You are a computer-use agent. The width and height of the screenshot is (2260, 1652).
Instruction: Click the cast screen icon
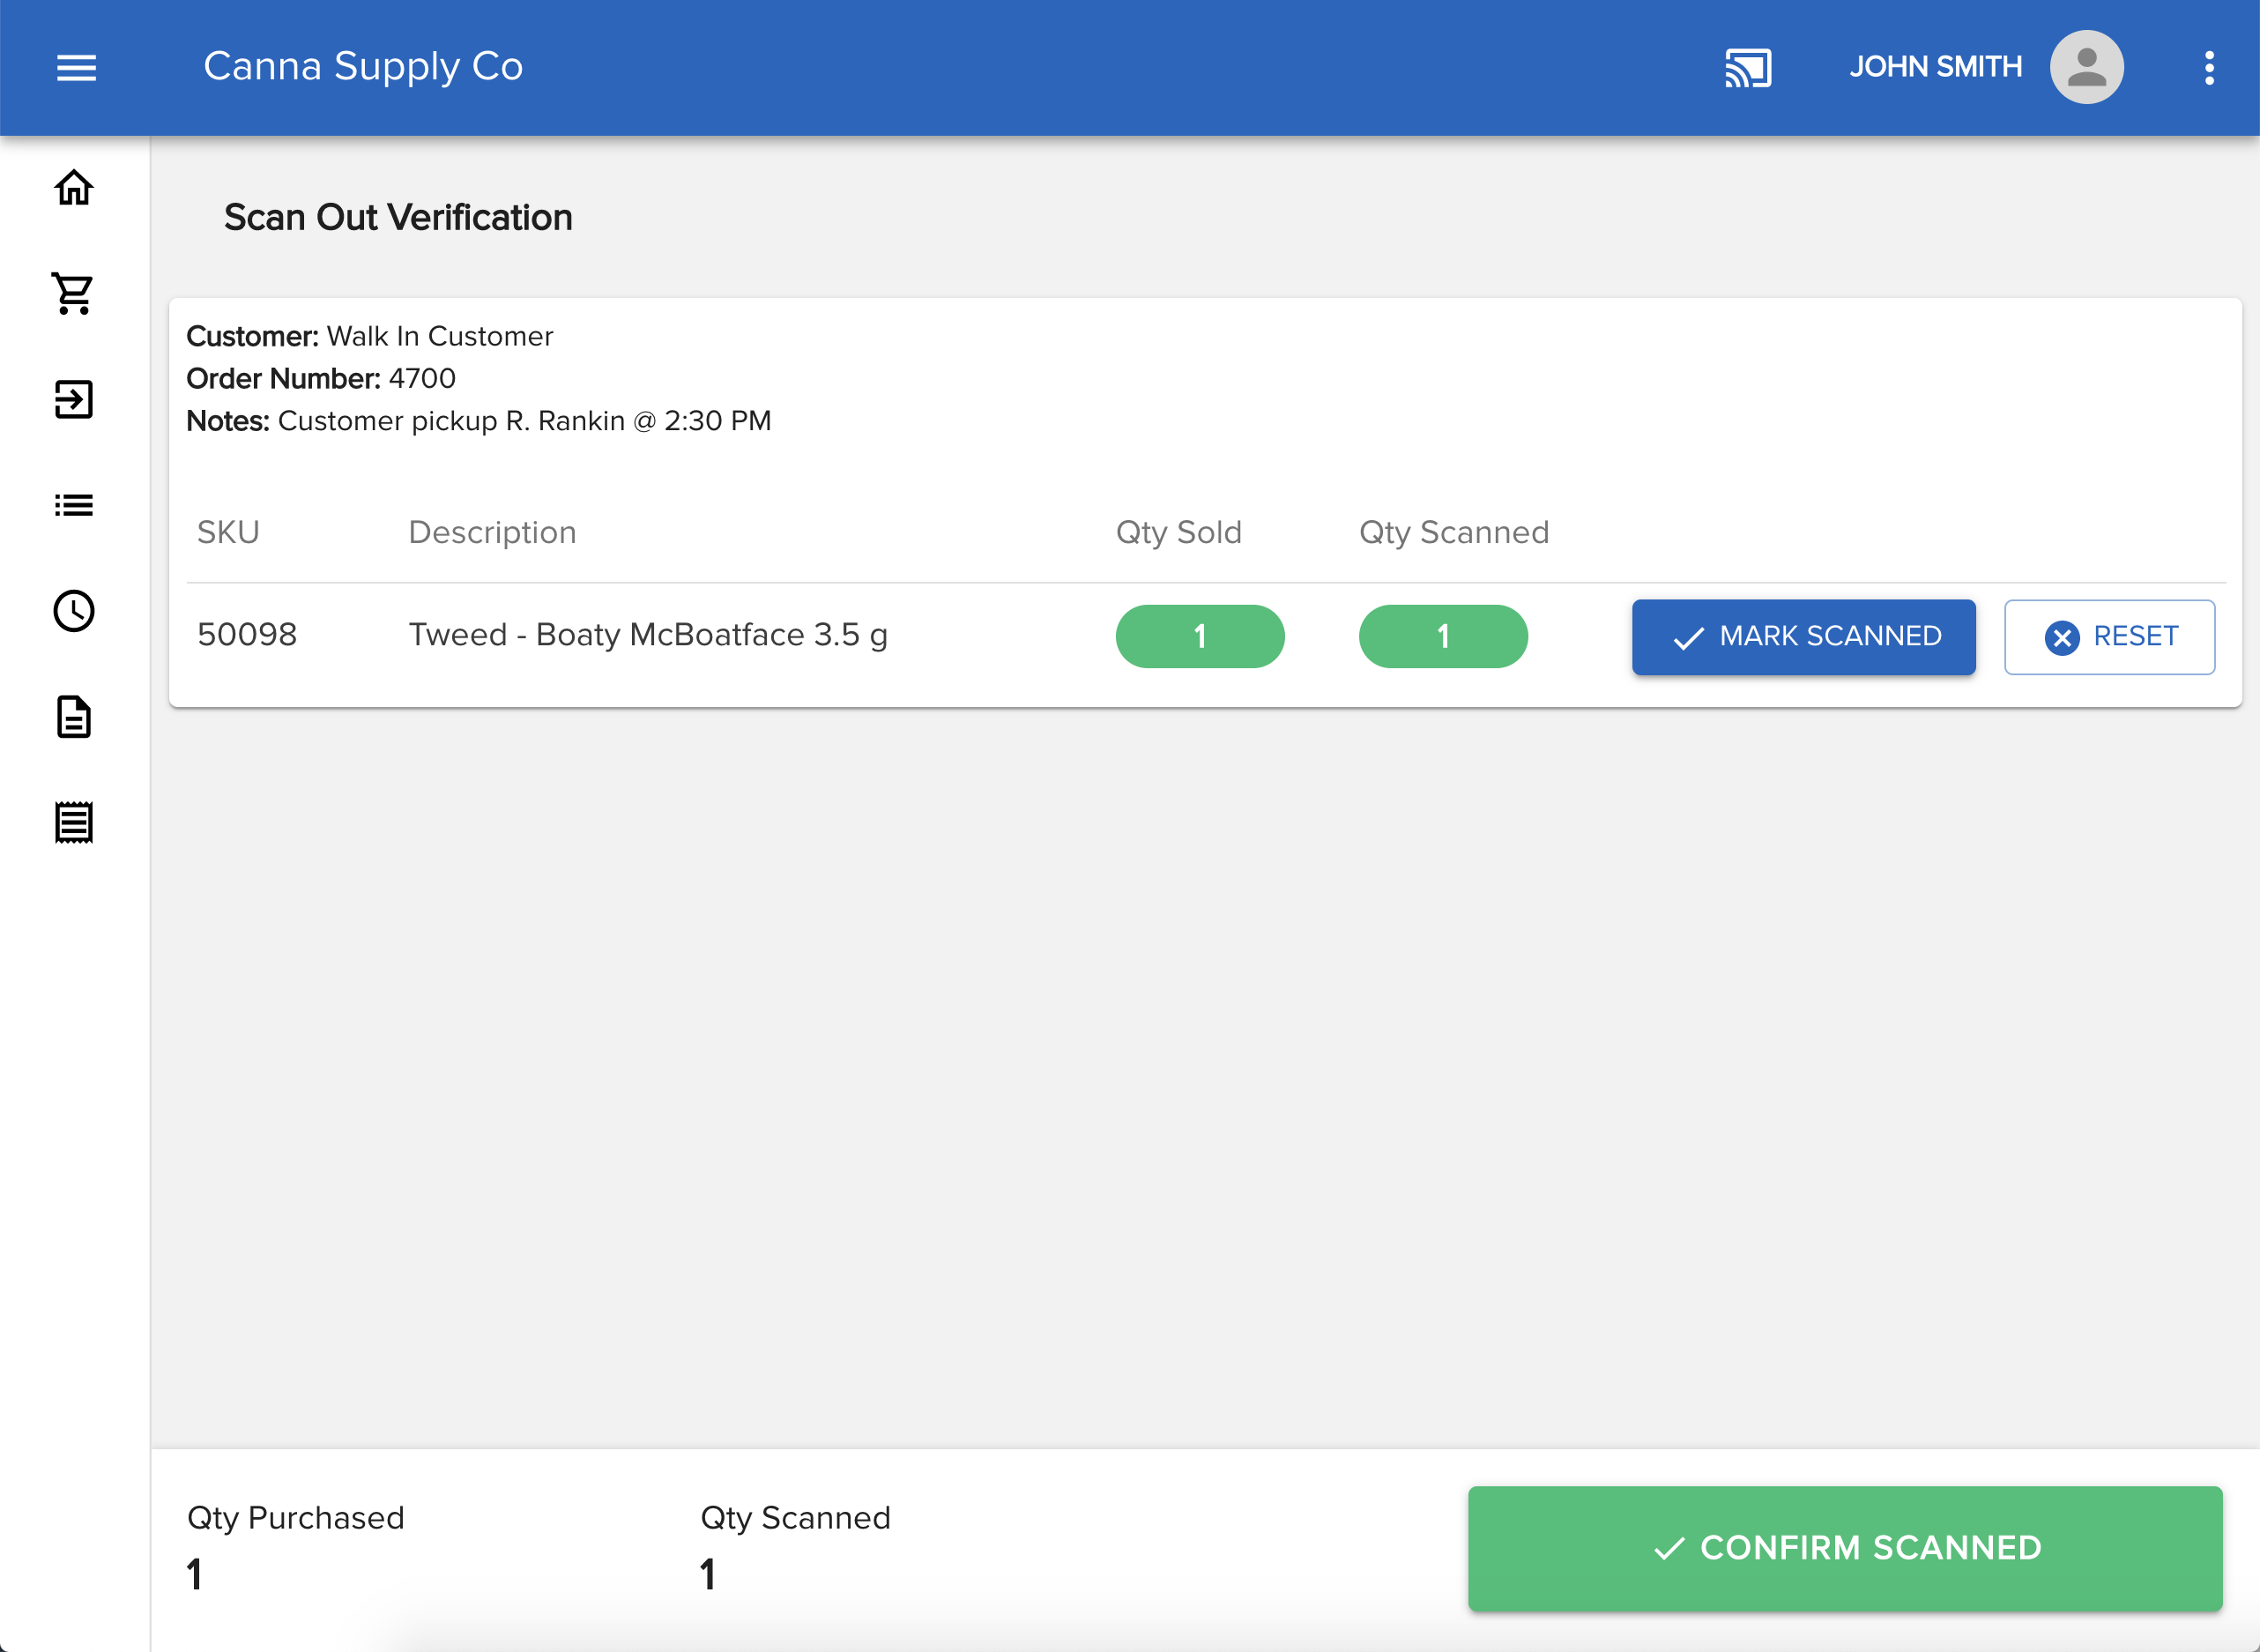(1747, 67)
